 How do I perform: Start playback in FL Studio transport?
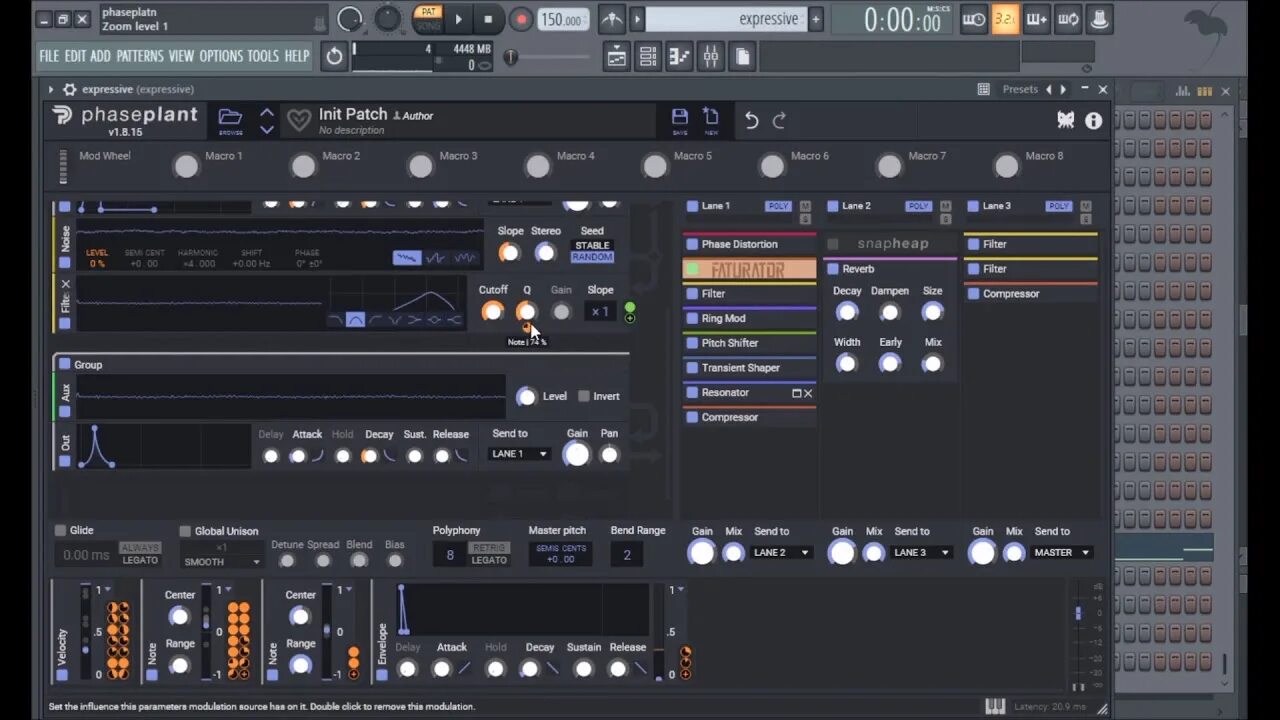click(458, 19)
